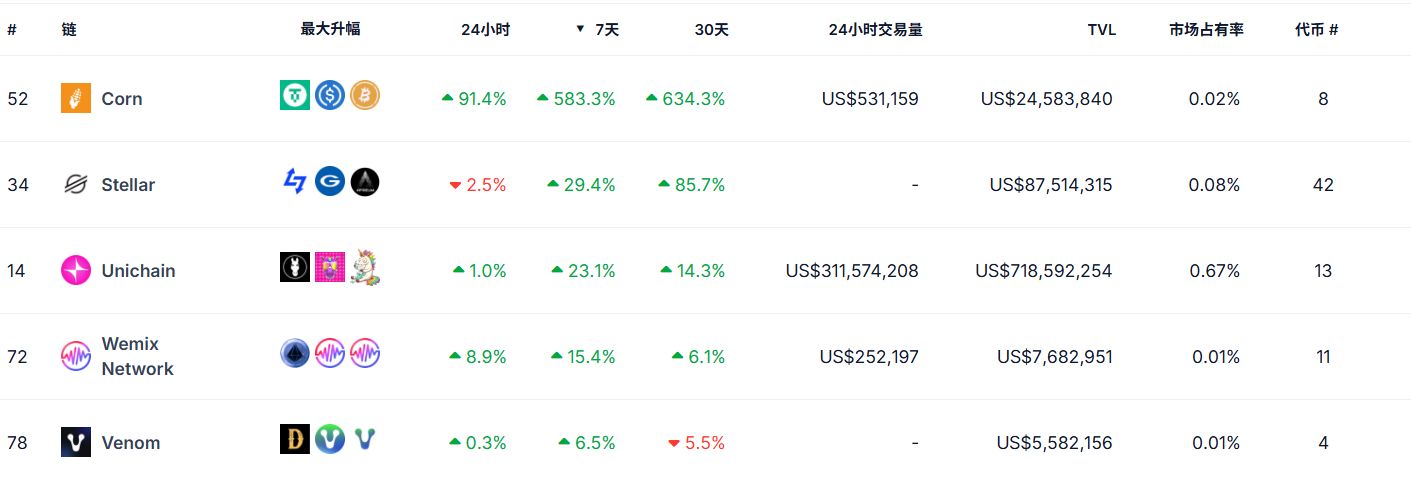Screen dimensions: 1411x482
Task: Click the orange Corn chain logo
Action: click(x=76, y=99)
